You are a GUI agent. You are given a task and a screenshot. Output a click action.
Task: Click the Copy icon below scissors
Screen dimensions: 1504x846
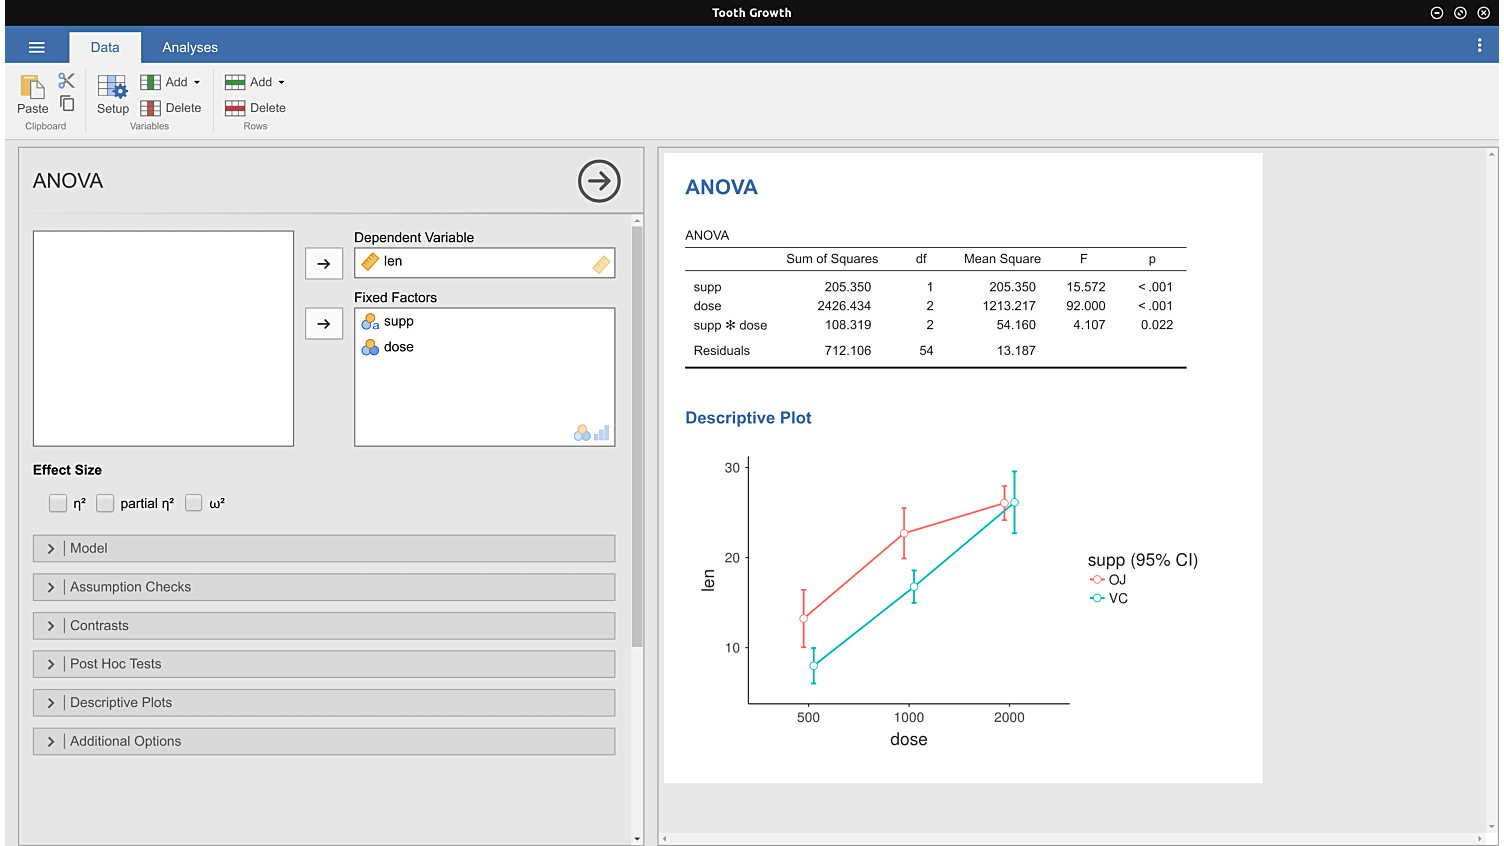(67, 104)
